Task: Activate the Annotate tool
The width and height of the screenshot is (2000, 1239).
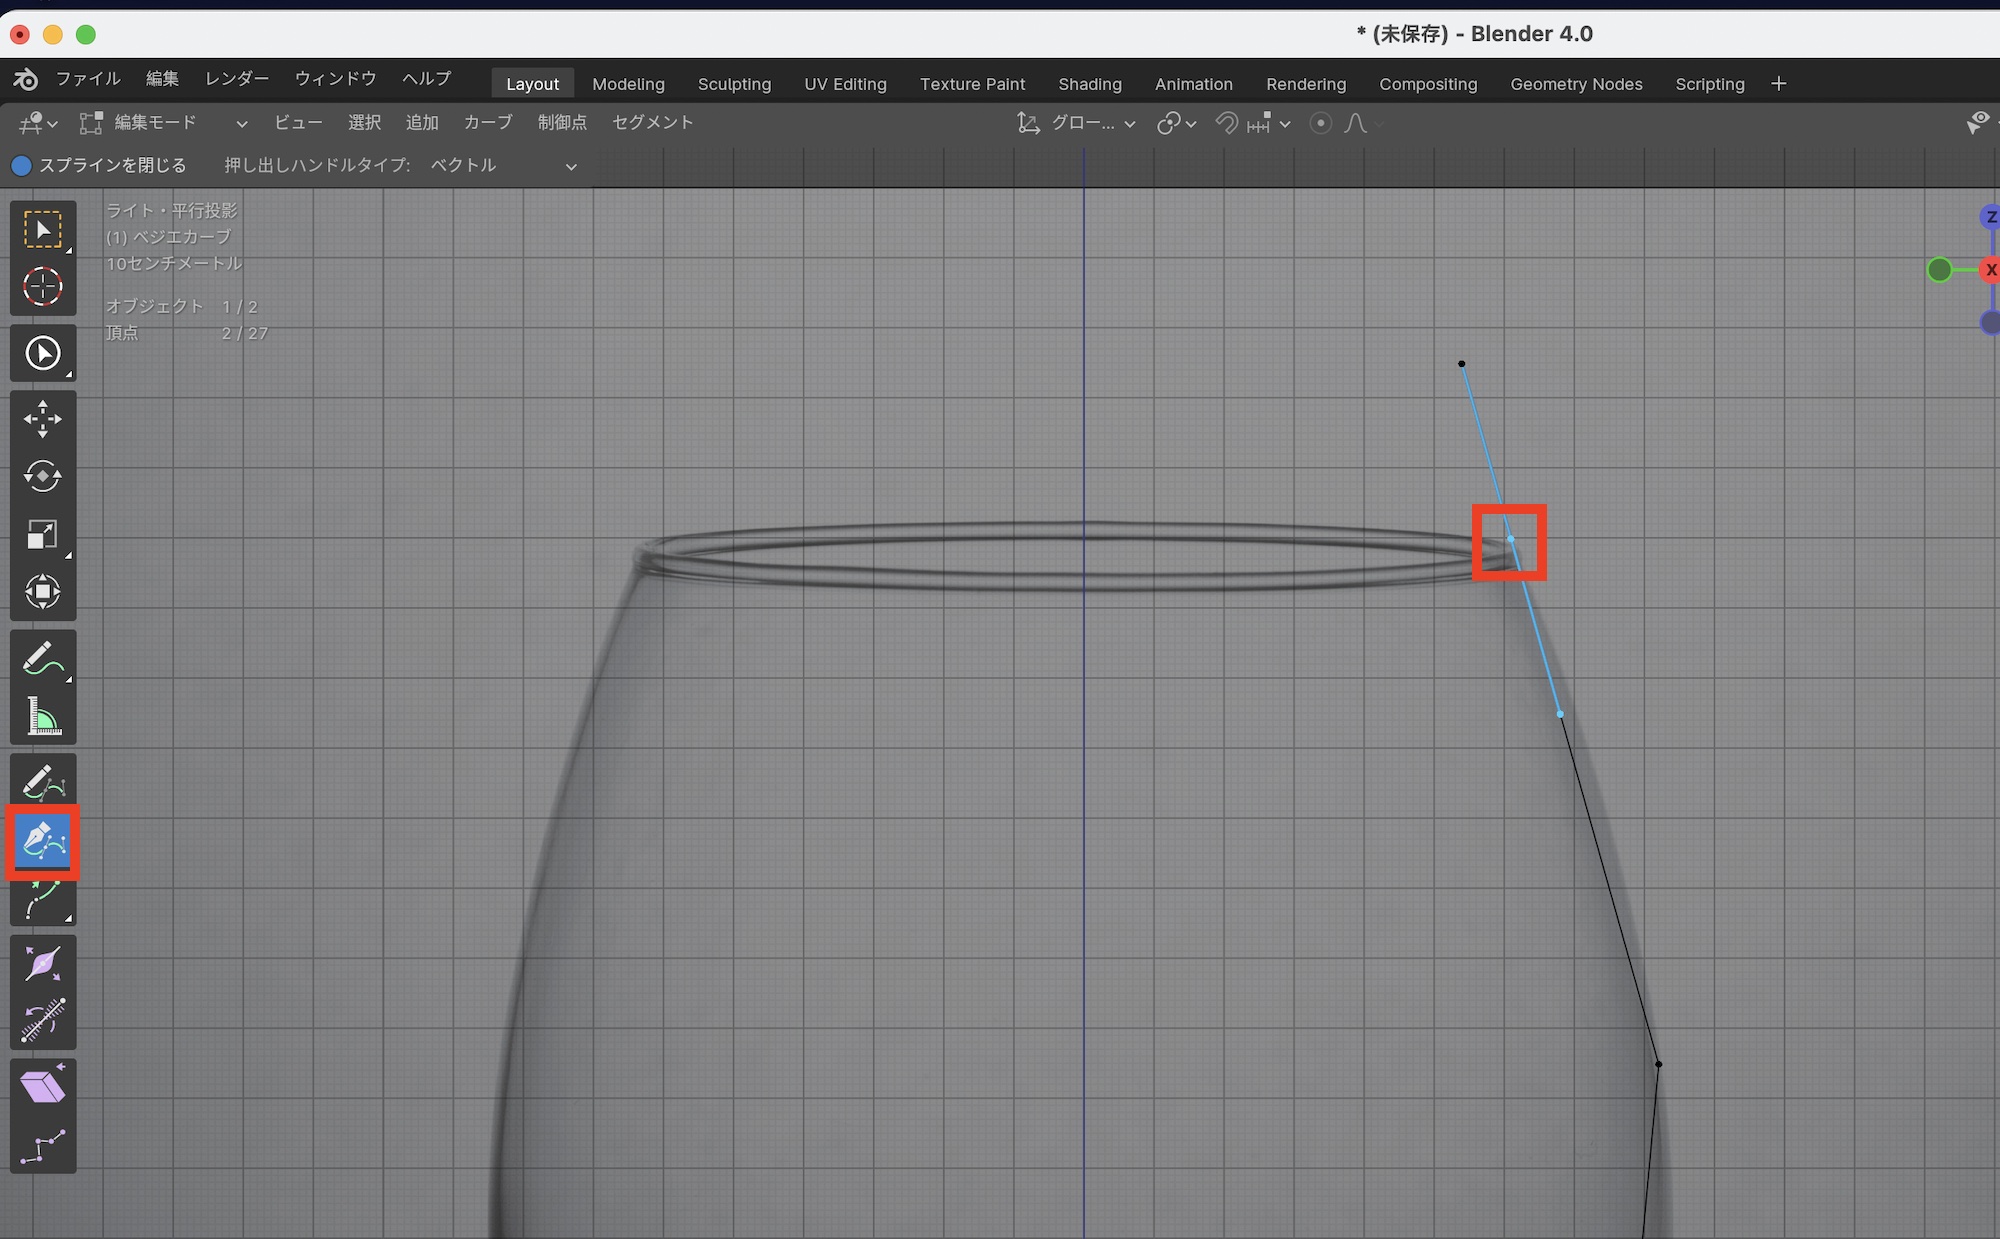Action: 42,659
